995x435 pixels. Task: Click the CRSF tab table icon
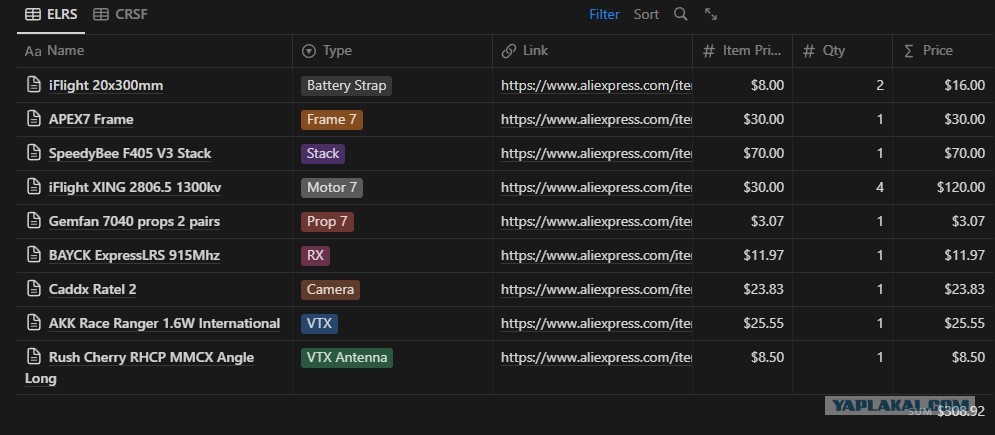pyautogui.click(x=101, y=15)
